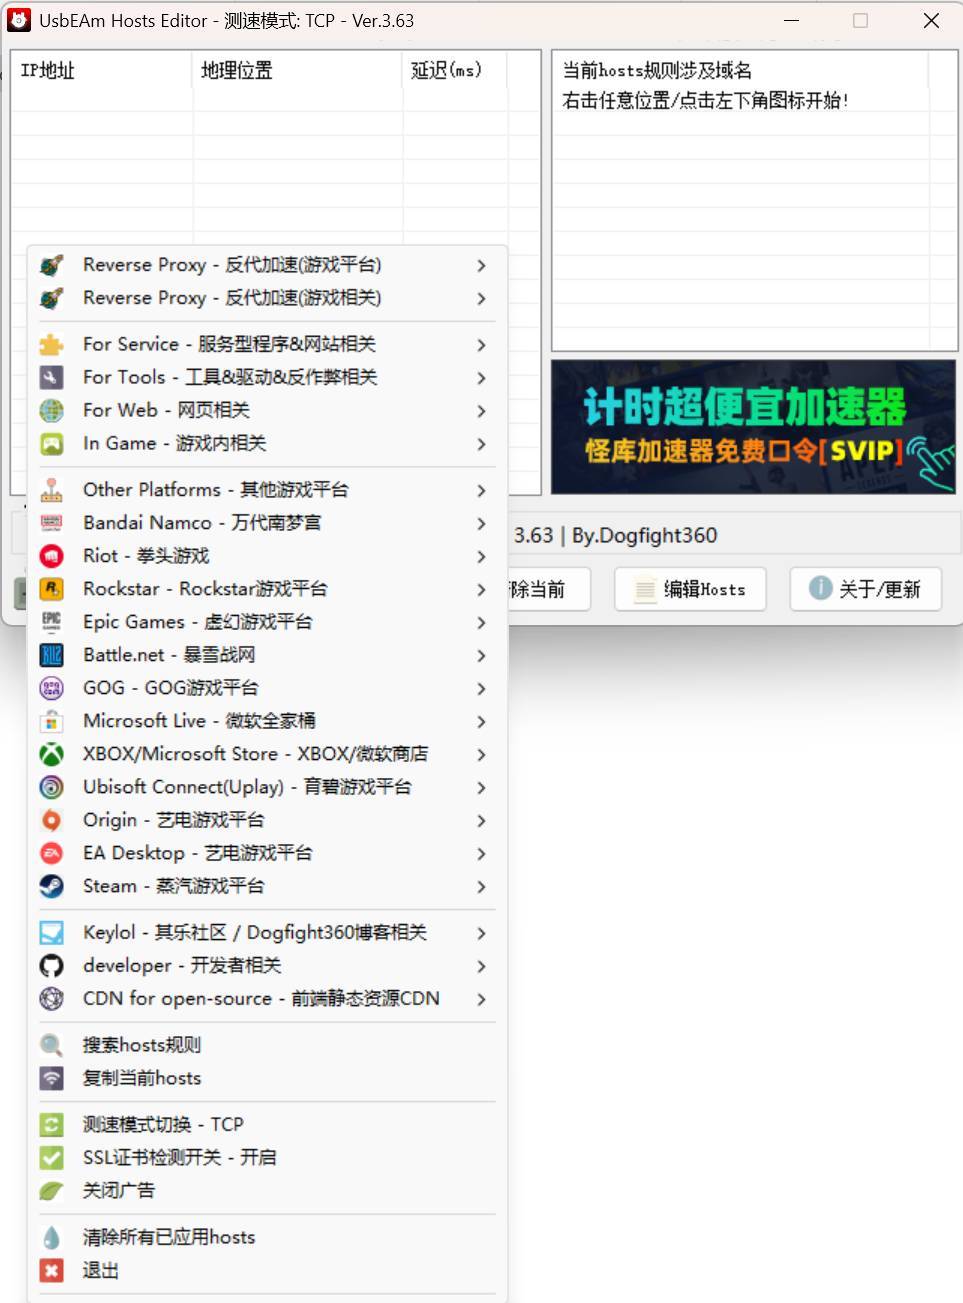The width and height of the screenshot is (963, 1303).
Task: Click the Riot red fist icon
Action: [x=51, y=556]
